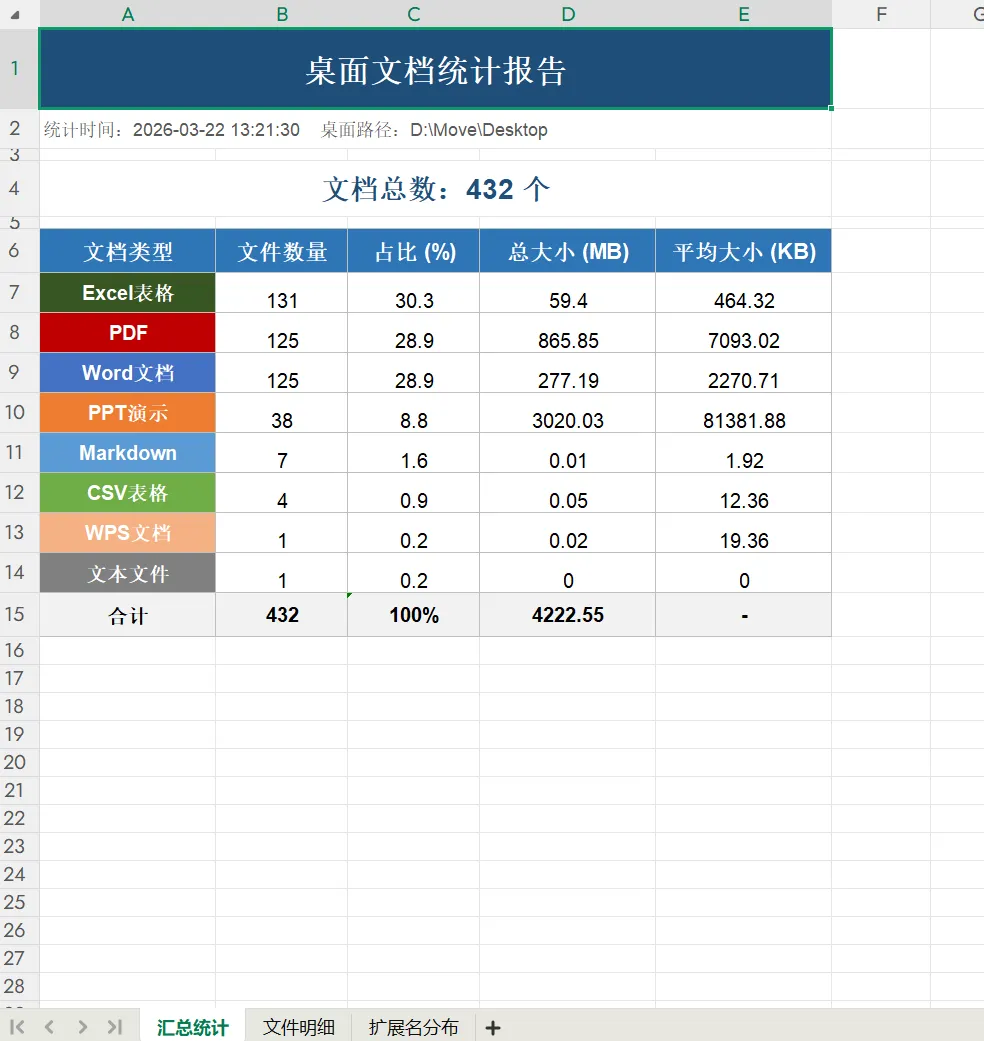Switch to the 扩展名分布 sheet tab
The height and width of the screenshot is (1041, 984).
point(413,1026)
